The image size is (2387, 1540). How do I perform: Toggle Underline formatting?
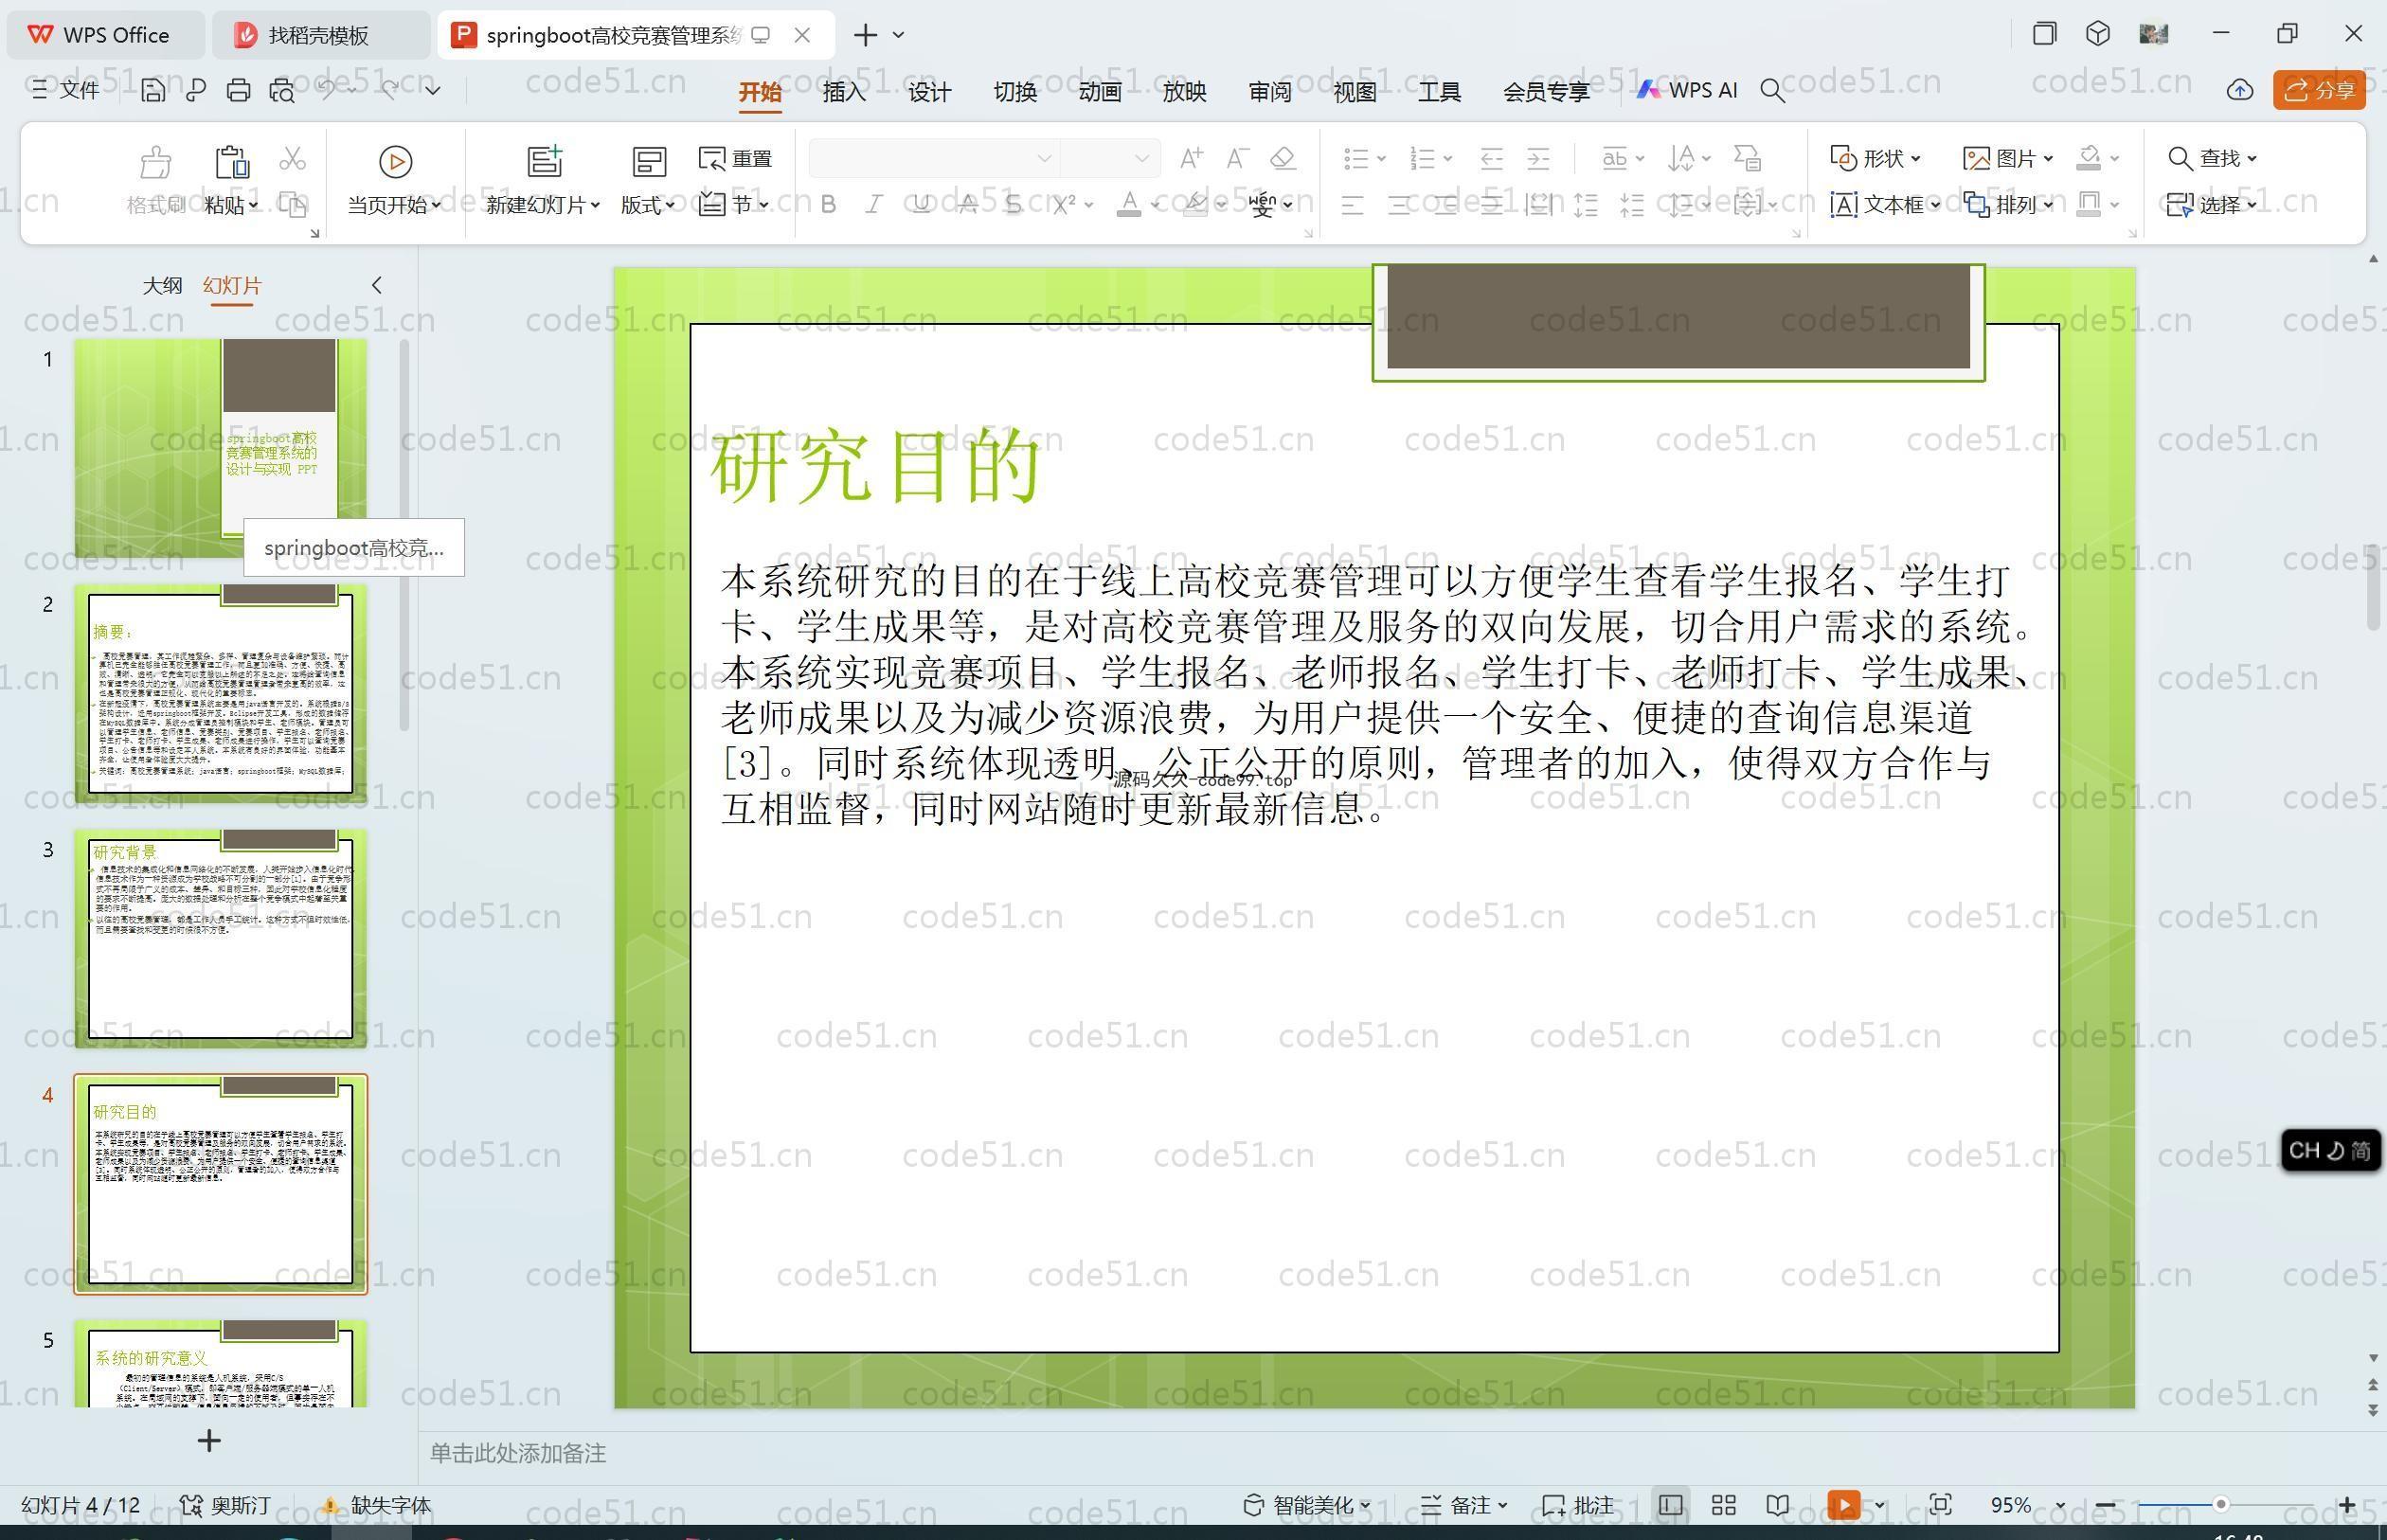point(921,204)
